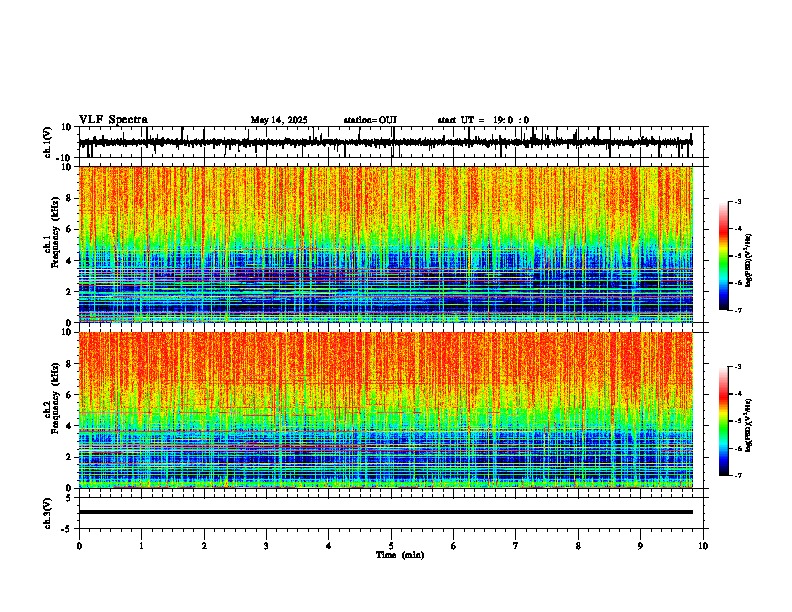Click the ch.2 spectrogram panel
The height and width of the screenshot is (612, 792).
click(385, 410)
